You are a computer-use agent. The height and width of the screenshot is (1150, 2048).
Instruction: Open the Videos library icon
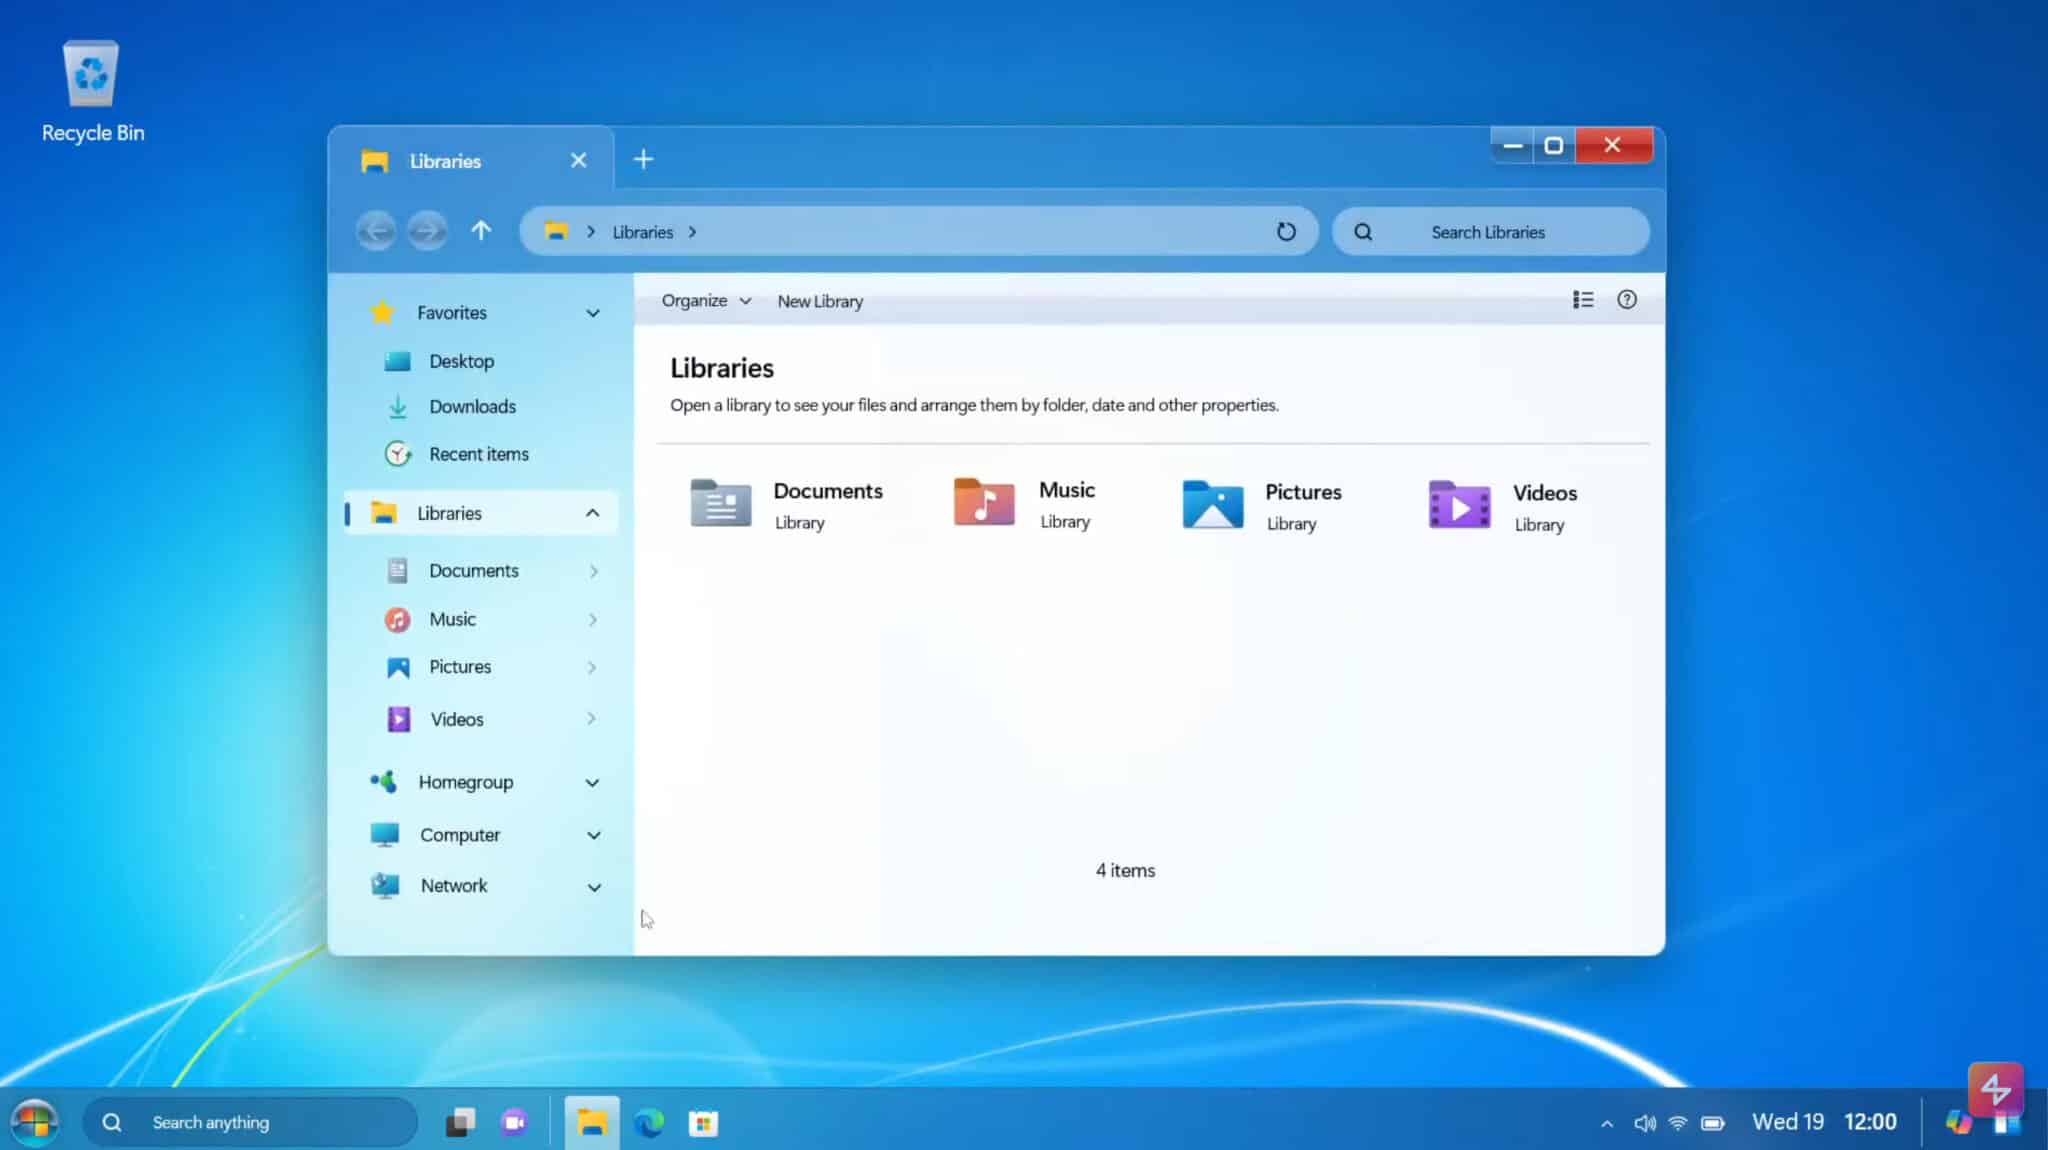[1458, 505]
